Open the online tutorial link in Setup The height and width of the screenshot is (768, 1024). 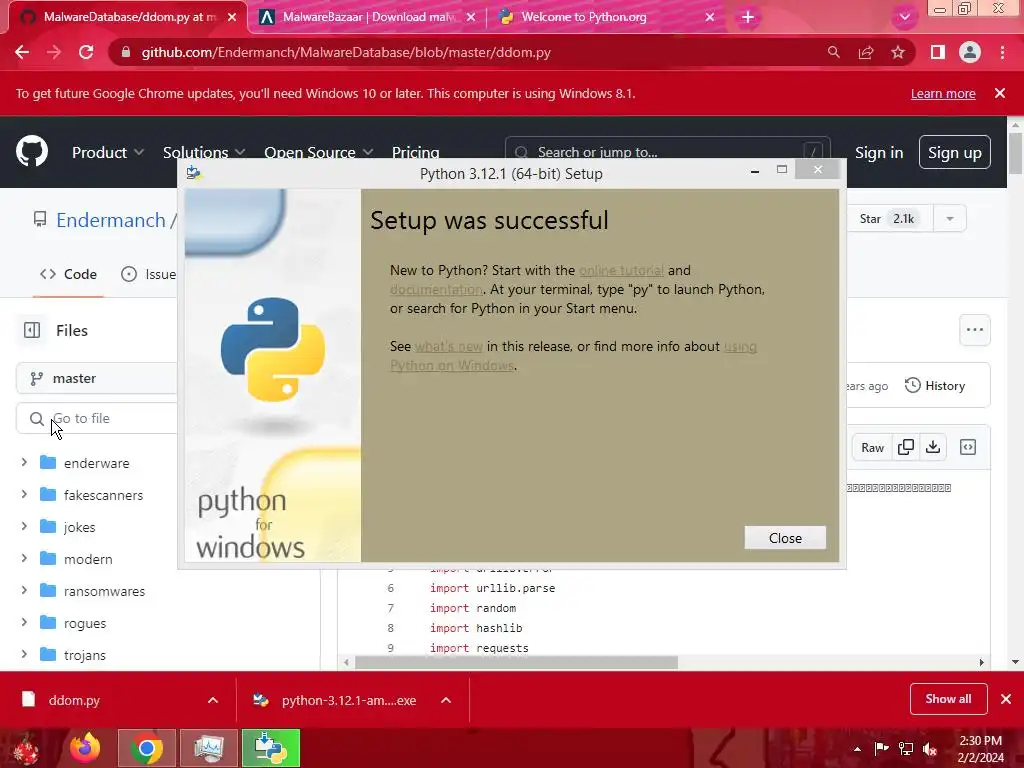[621, 270]
